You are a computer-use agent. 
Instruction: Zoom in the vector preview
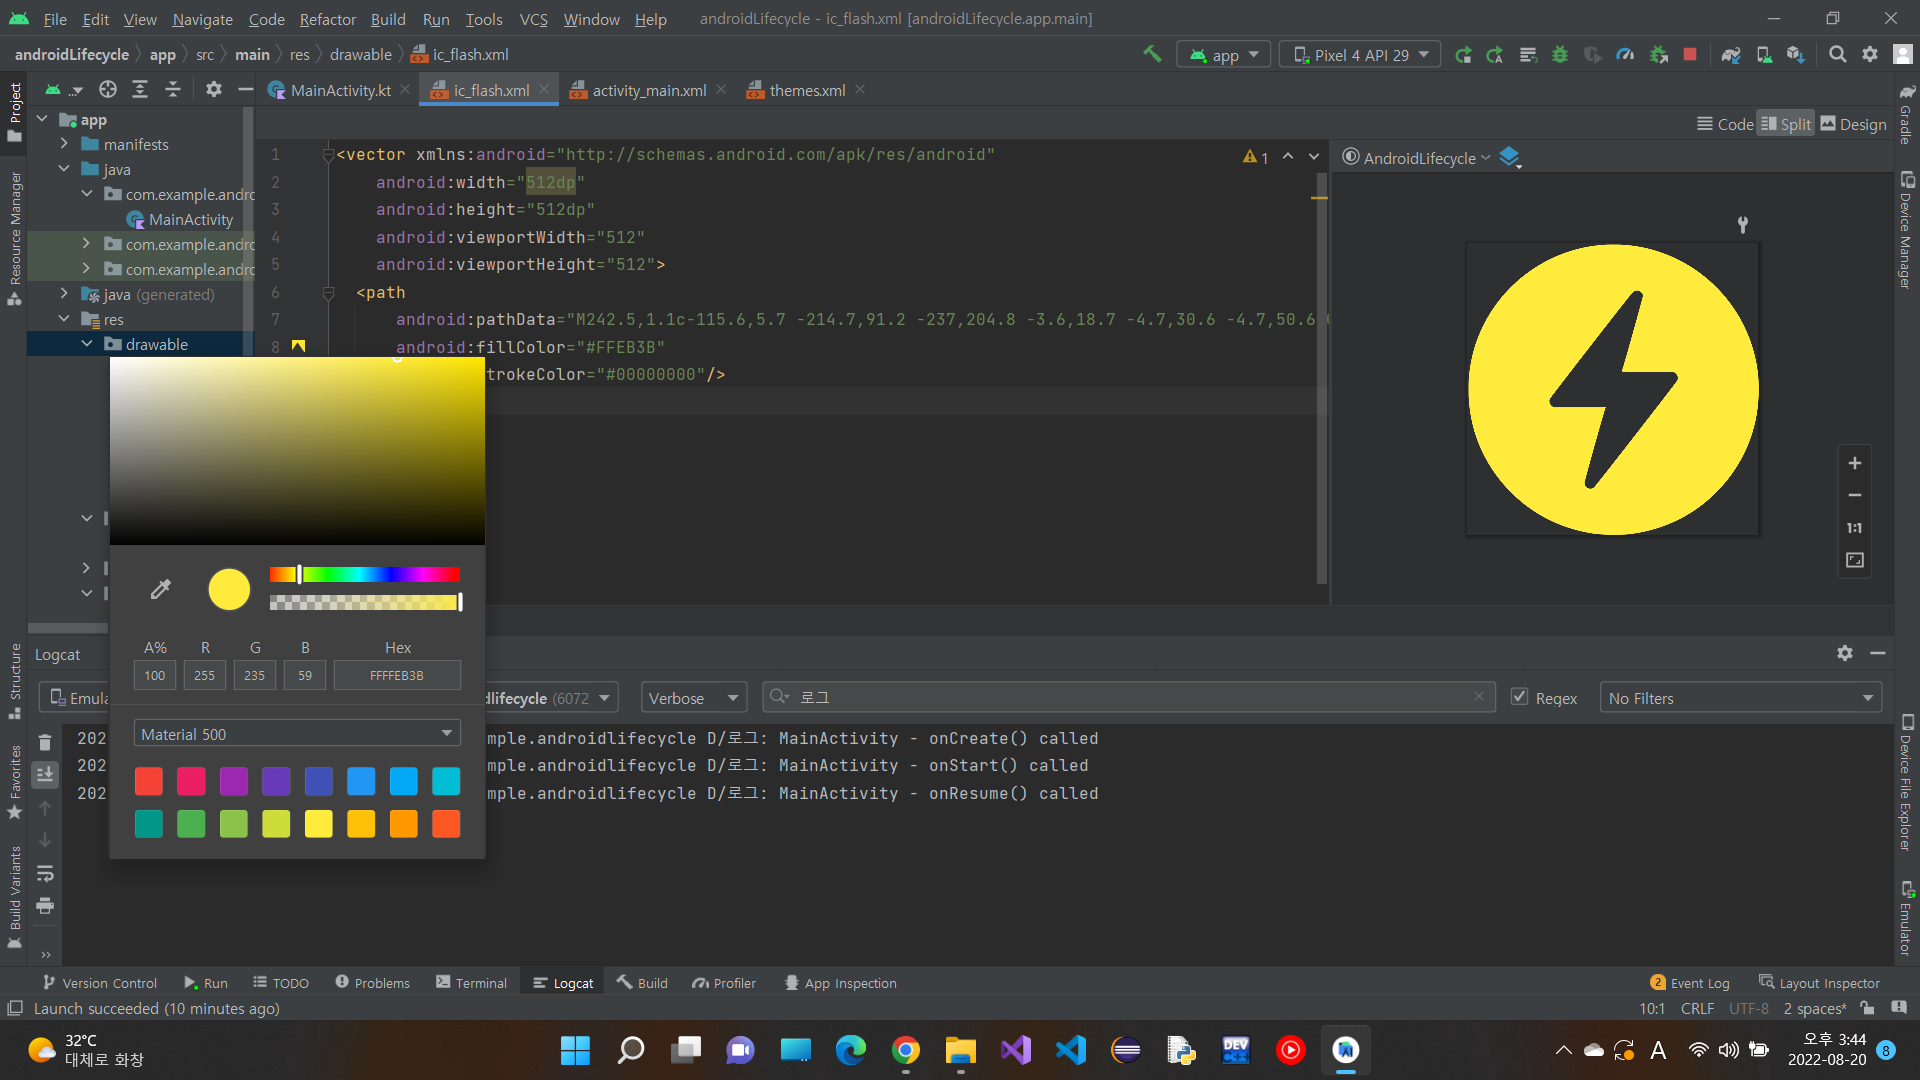pyautogui.click(x=1854, y=463)
